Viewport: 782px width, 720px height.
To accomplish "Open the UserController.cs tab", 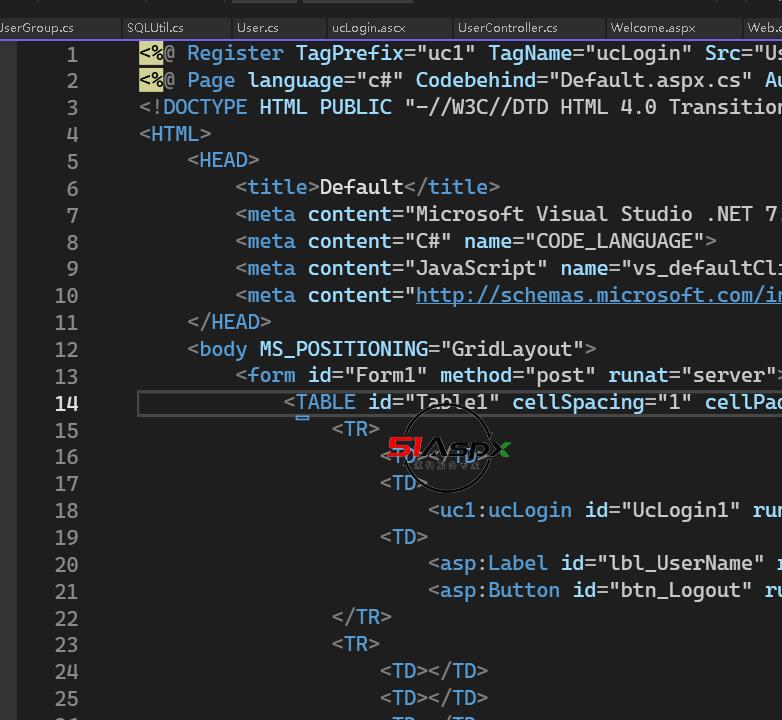I will pos(508,28).
